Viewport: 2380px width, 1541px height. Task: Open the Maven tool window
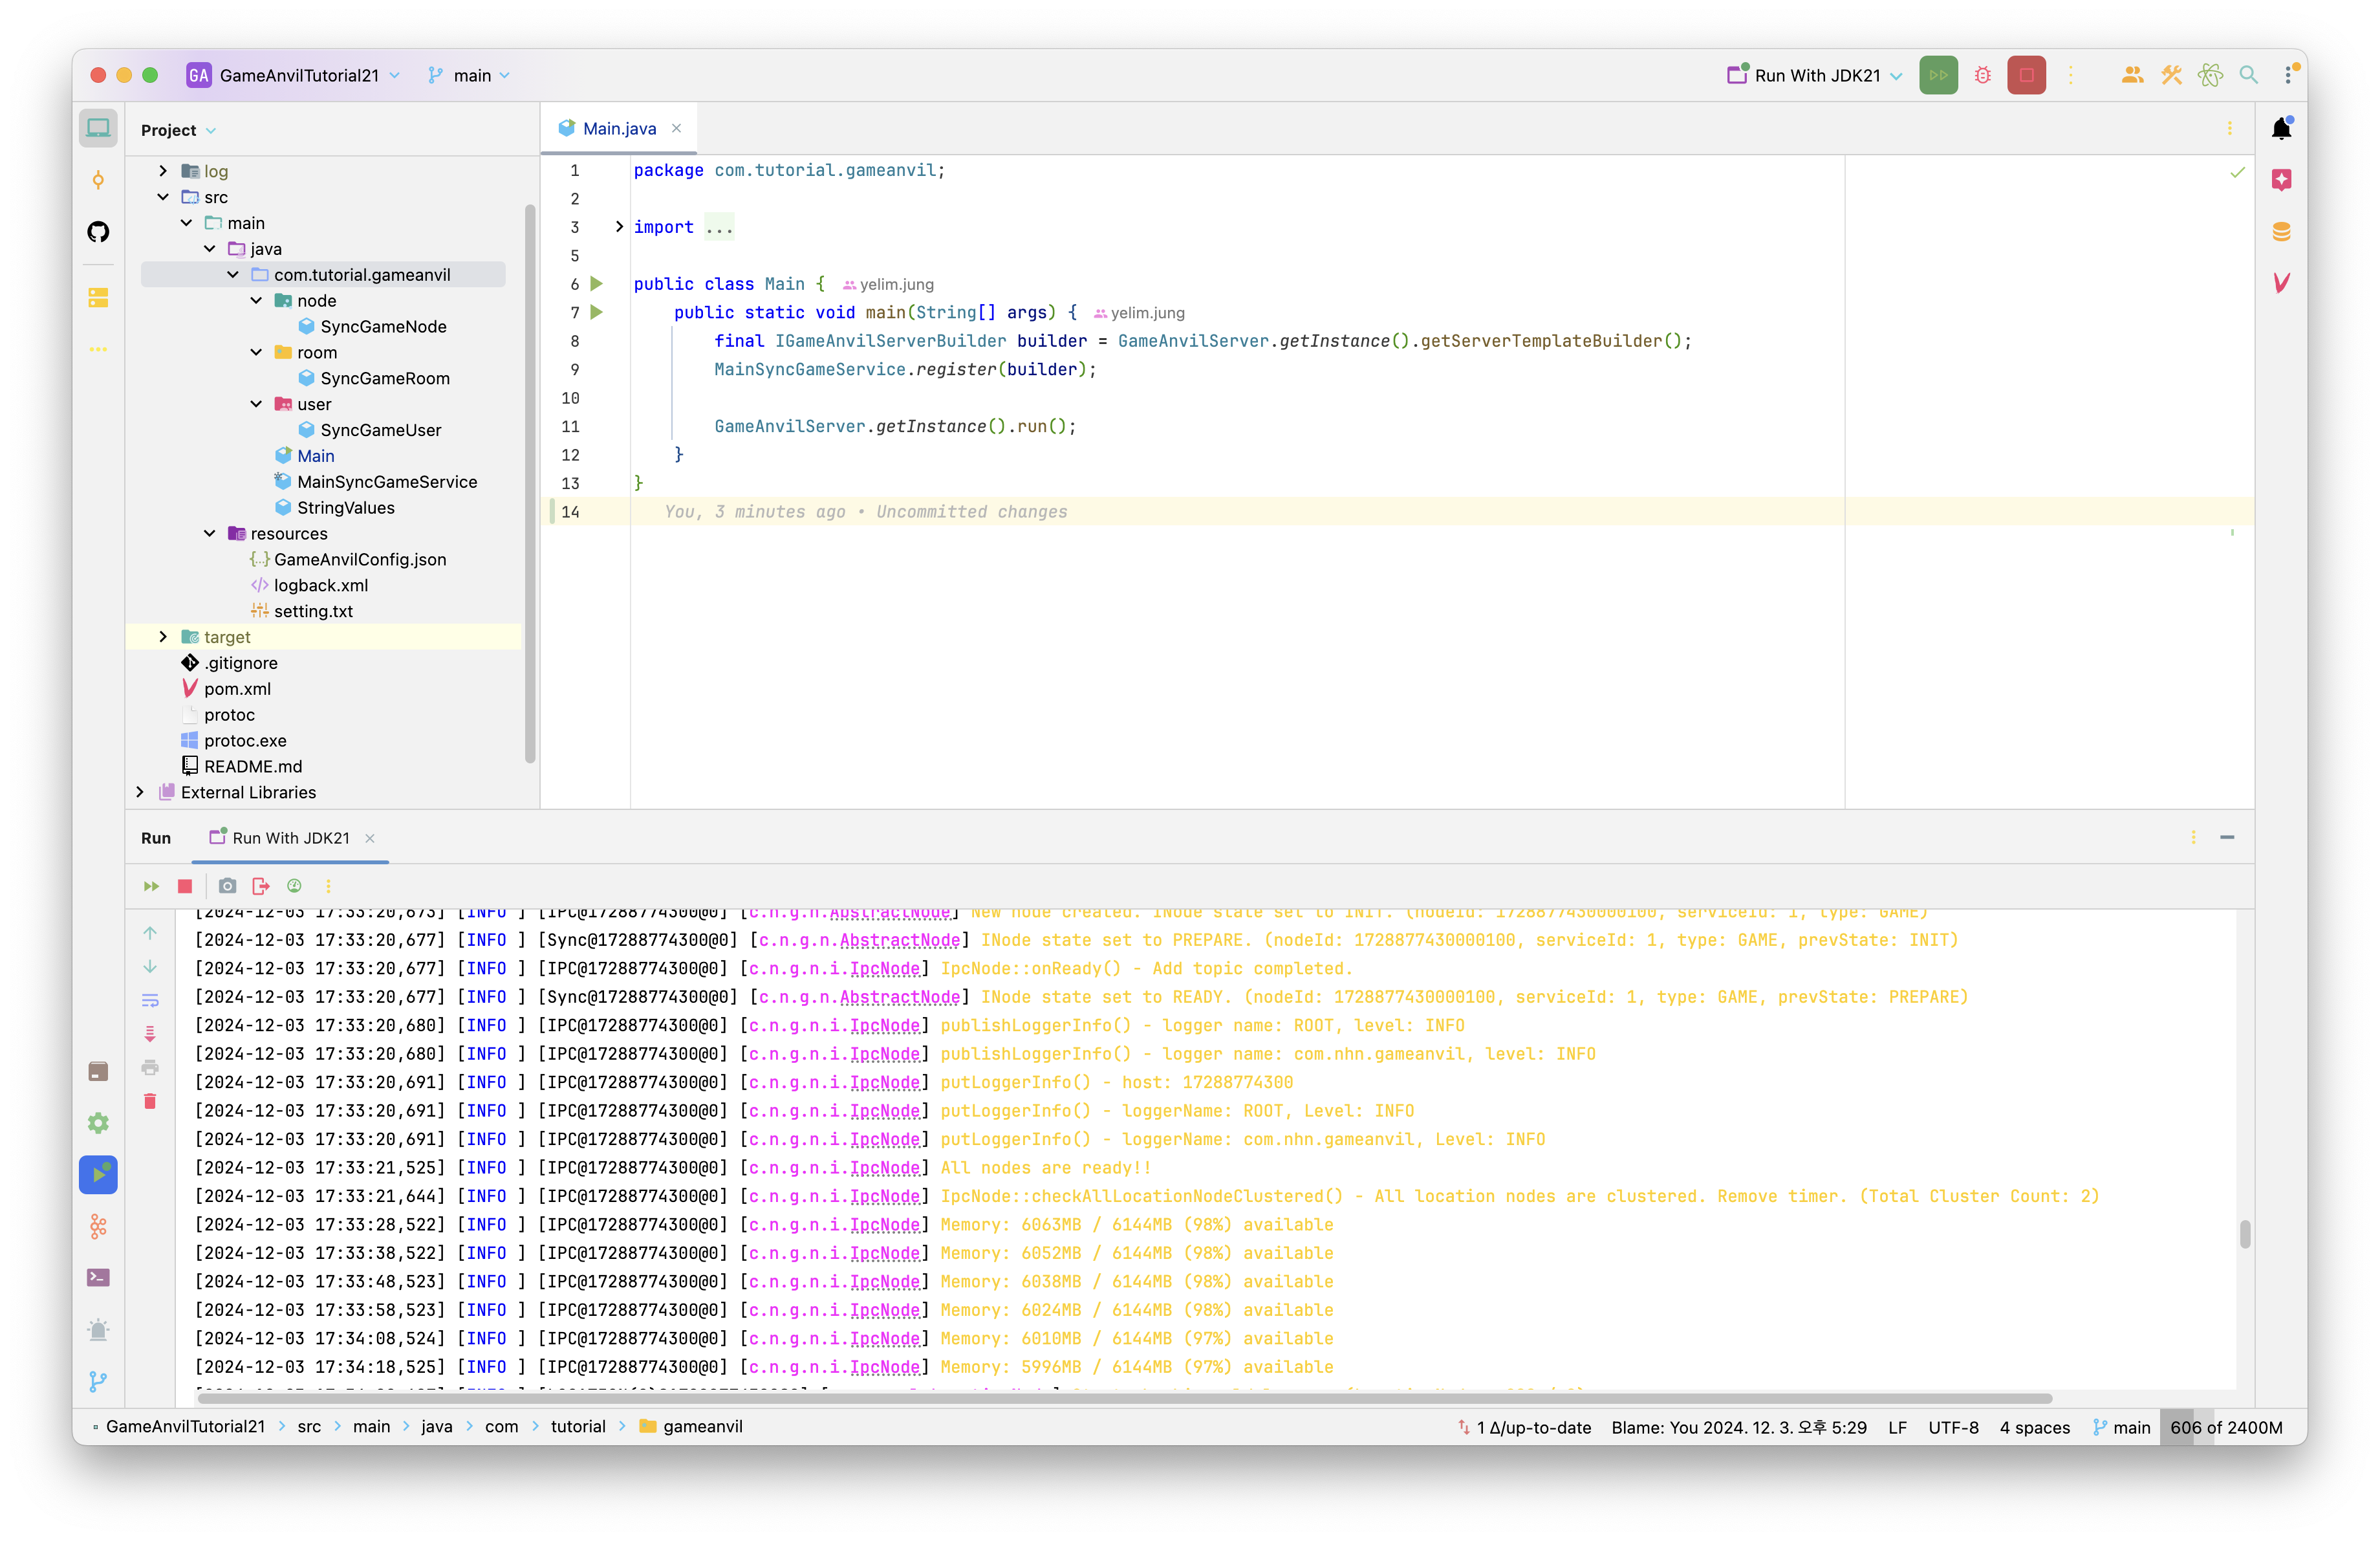click(x=2281, y=283)
